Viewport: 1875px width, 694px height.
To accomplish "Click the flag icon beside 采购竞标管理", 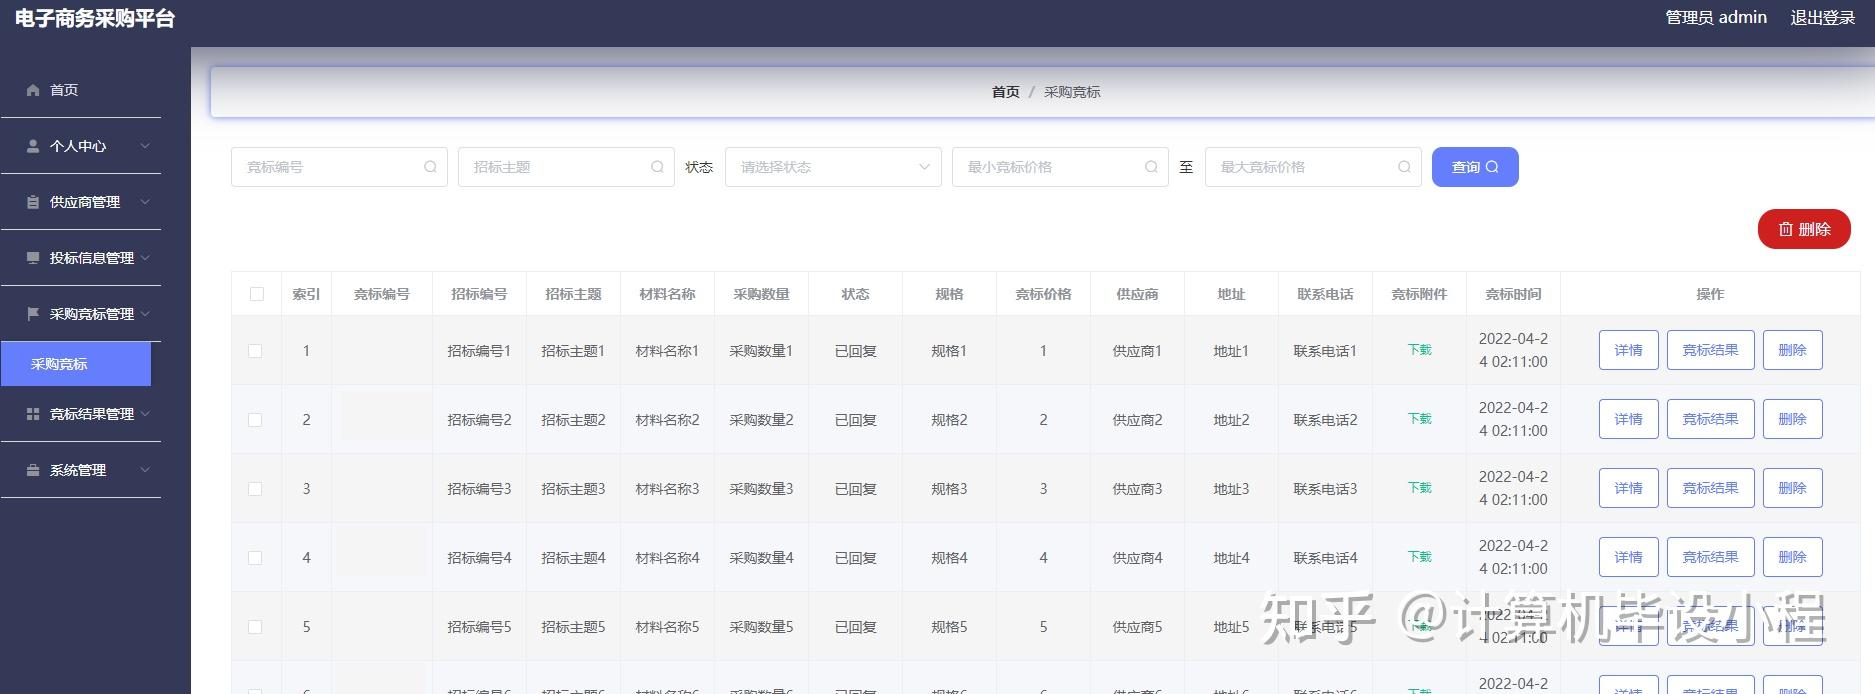I will [33, 314].
